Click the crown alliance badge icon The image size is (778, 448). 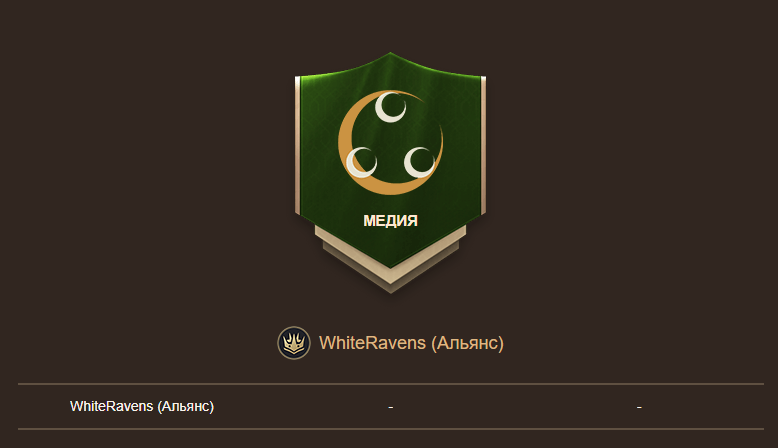[x=294, y=343]
